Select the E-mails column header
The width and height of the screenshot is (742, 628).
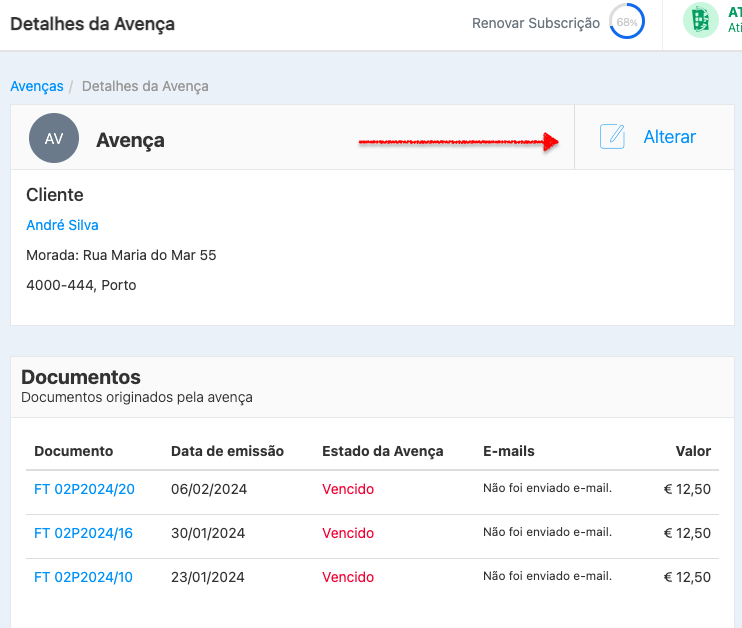coord(508,451)
